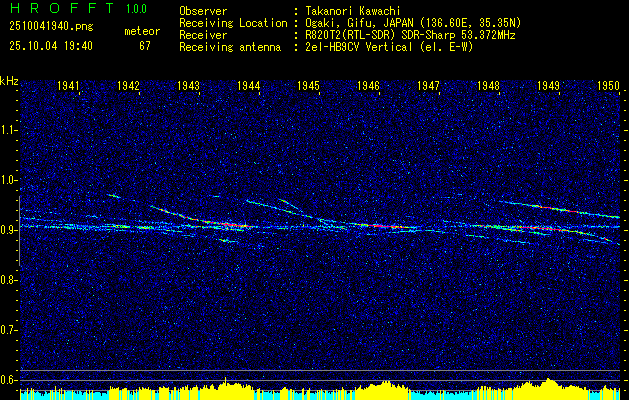Click the version number 1.0.0

136,8
